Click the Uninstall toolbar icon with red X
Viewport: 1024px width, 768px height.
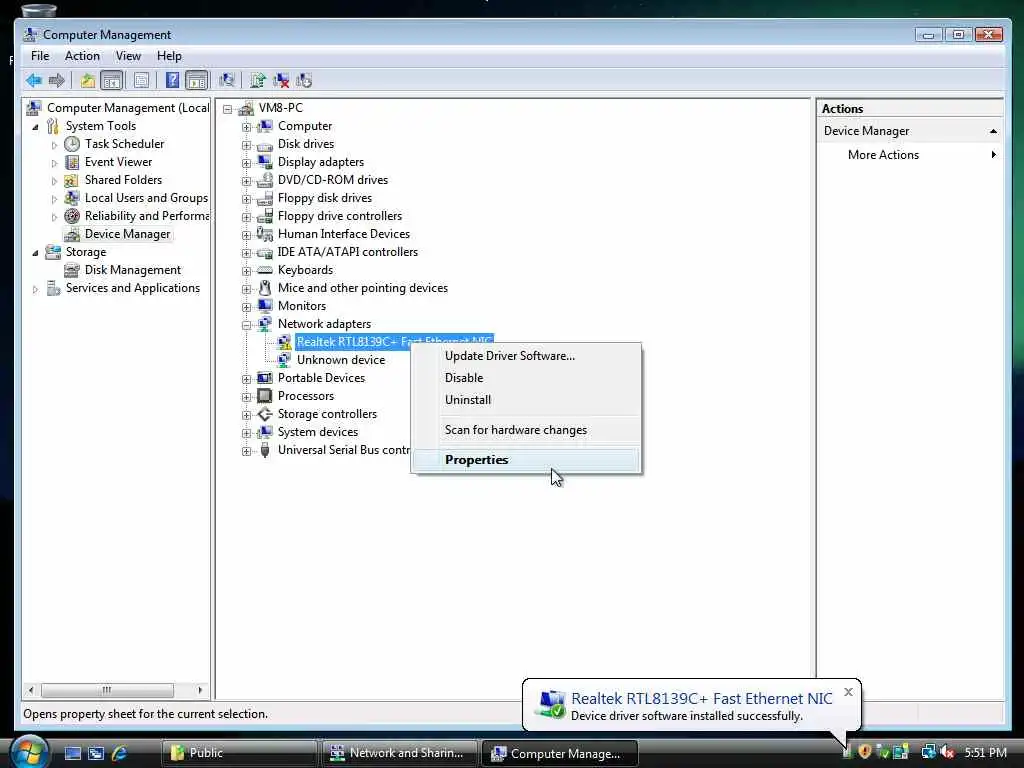[281, 80]
